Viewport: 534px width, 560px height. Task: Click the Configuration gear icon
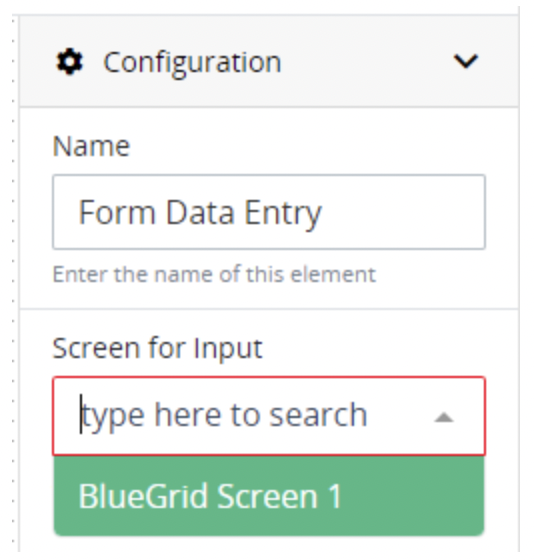pos(69,62)
